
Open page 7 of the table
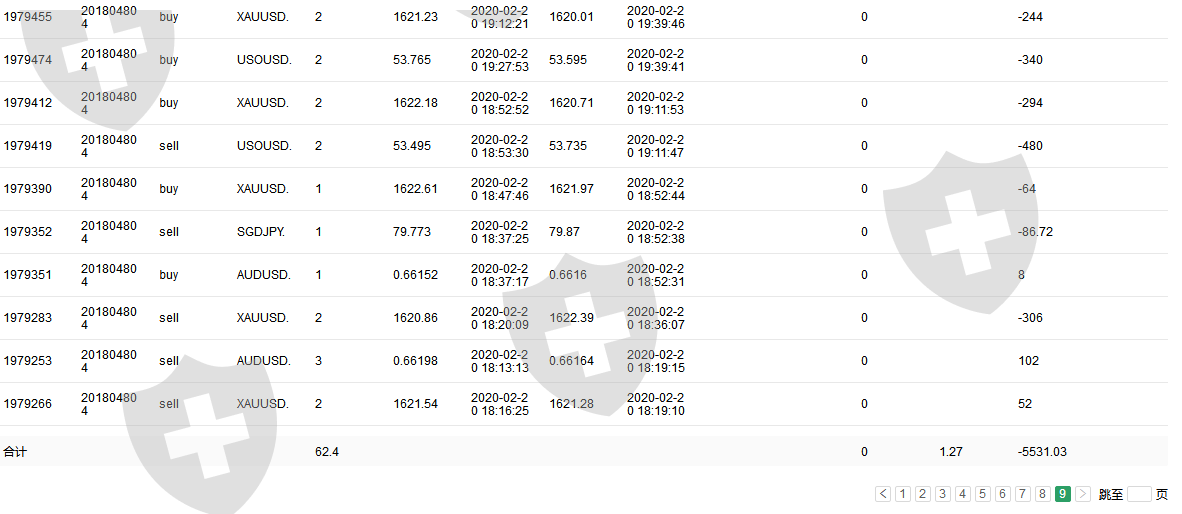(x=1023, y=494)
